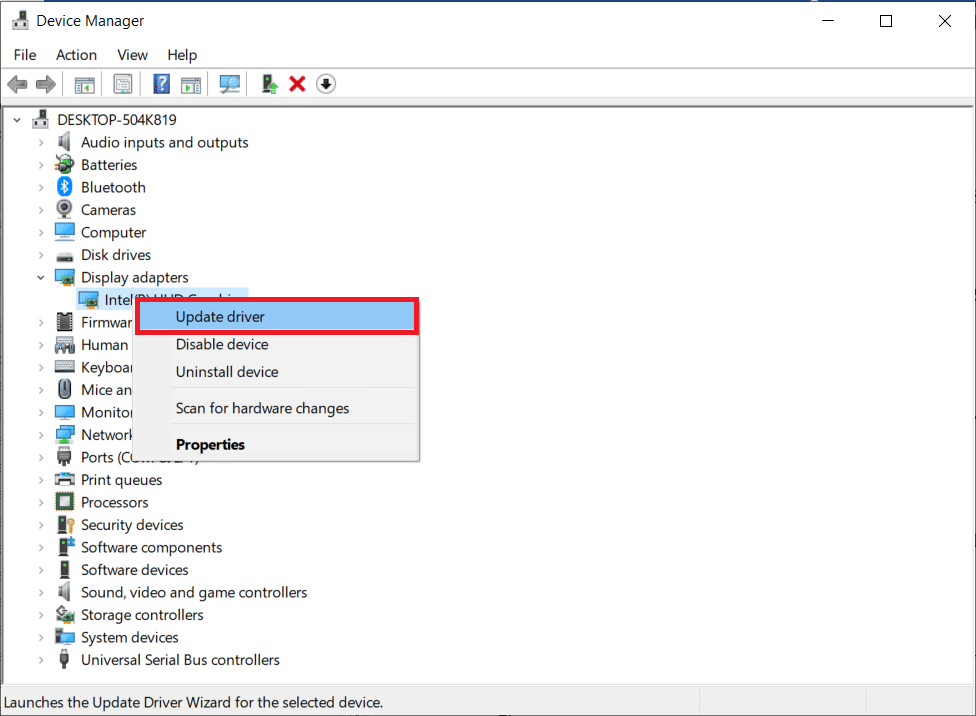Click the Disable device down-arrow icon
Image resolution: width=976 pixels, height=716 pixels.
(x=326, y=84)
